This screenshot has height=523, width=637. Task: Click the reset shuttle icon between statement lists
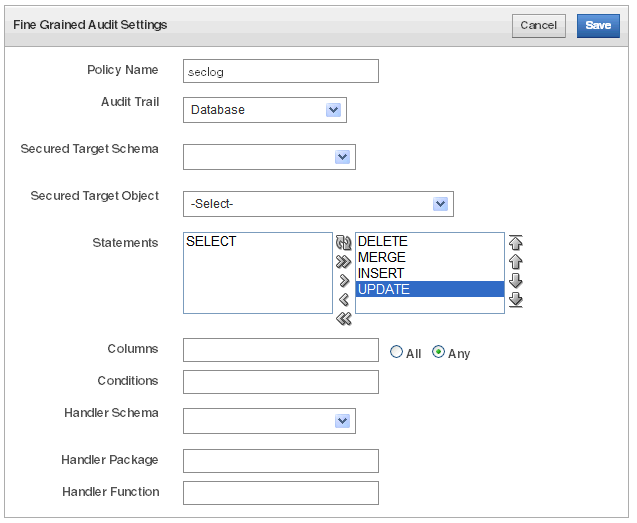tap(343, 243)
